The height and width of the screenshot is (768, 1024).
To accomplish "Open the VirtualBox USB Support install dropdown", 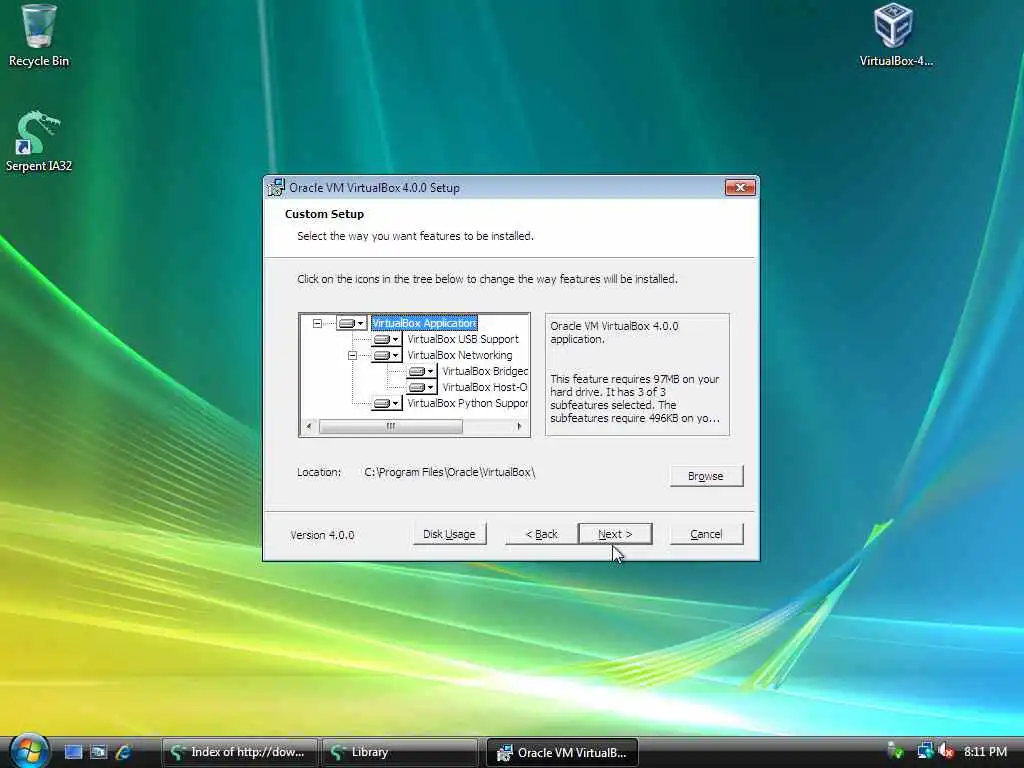I will tap(387, 340).
